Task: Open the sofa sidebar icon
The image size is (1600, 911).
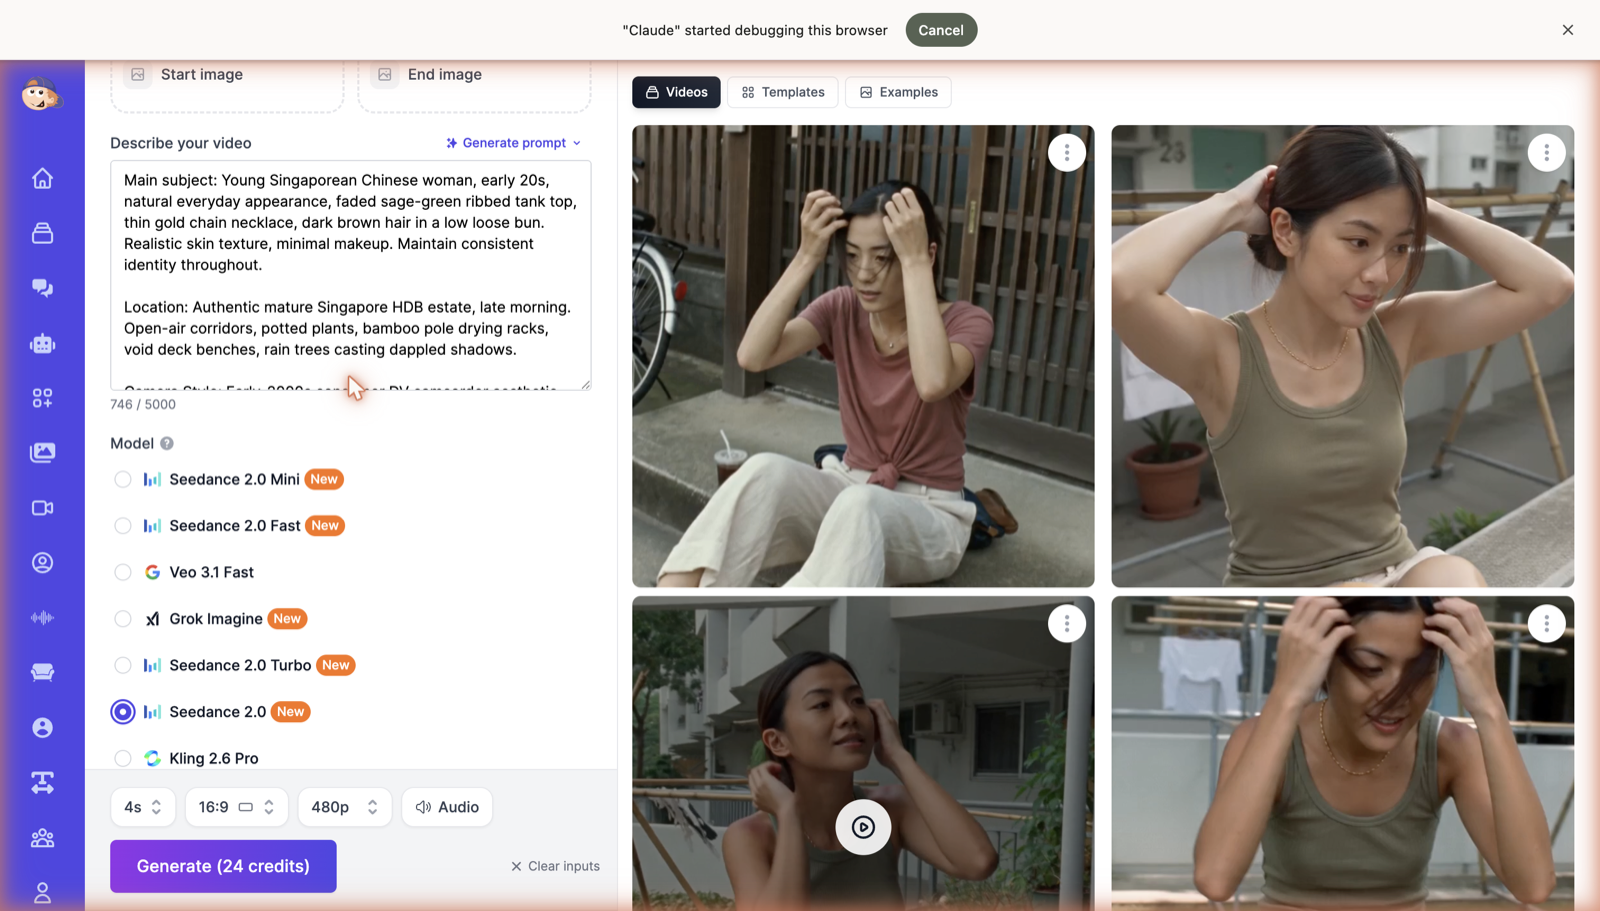Action: pyautogui.click(x=42, y=672)
